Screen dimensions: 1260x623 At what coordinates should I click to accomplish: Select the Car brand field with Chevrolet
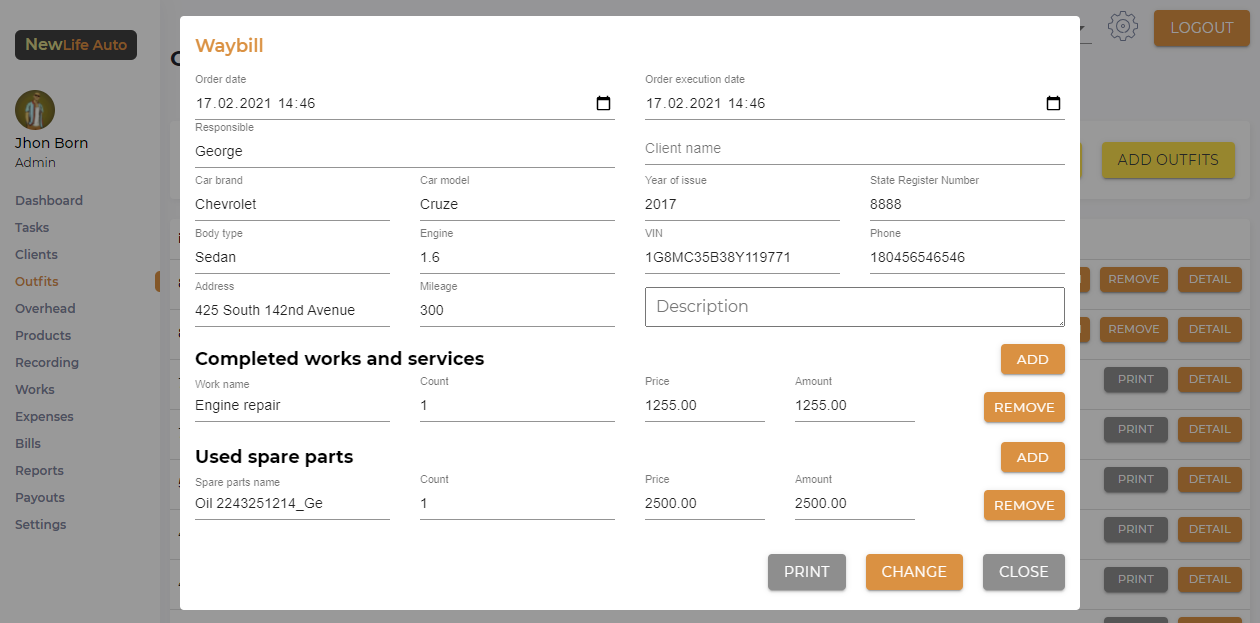pos(292,204)
